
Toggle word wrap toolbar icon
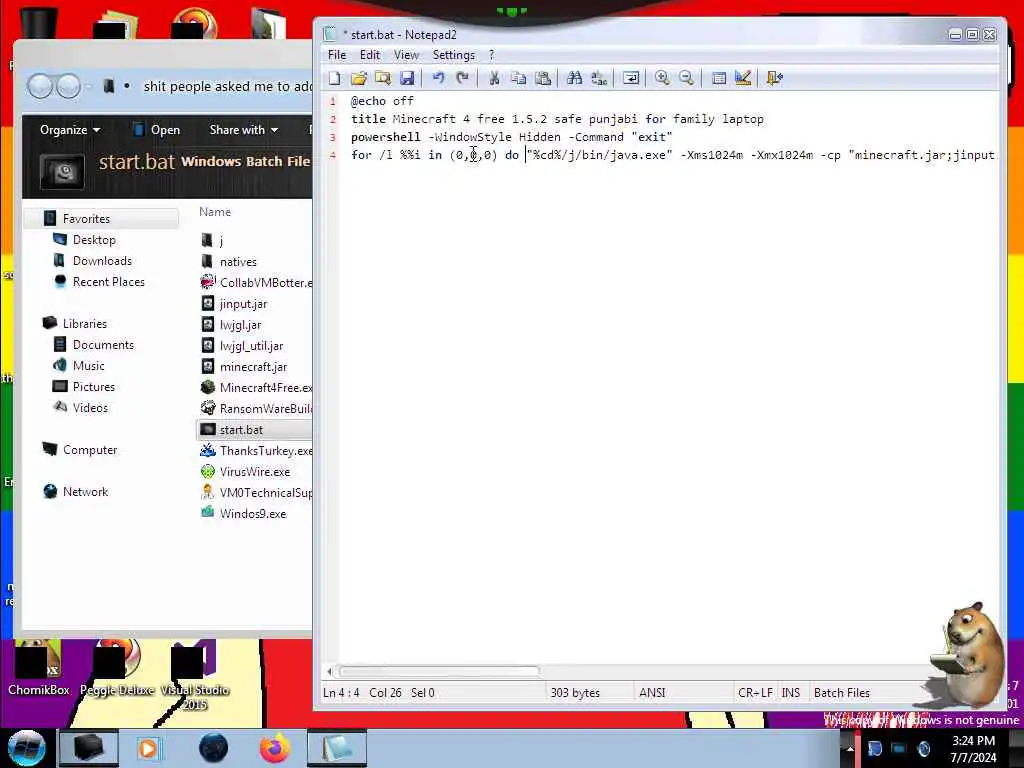pyautogui.click(x=631, y=78)
